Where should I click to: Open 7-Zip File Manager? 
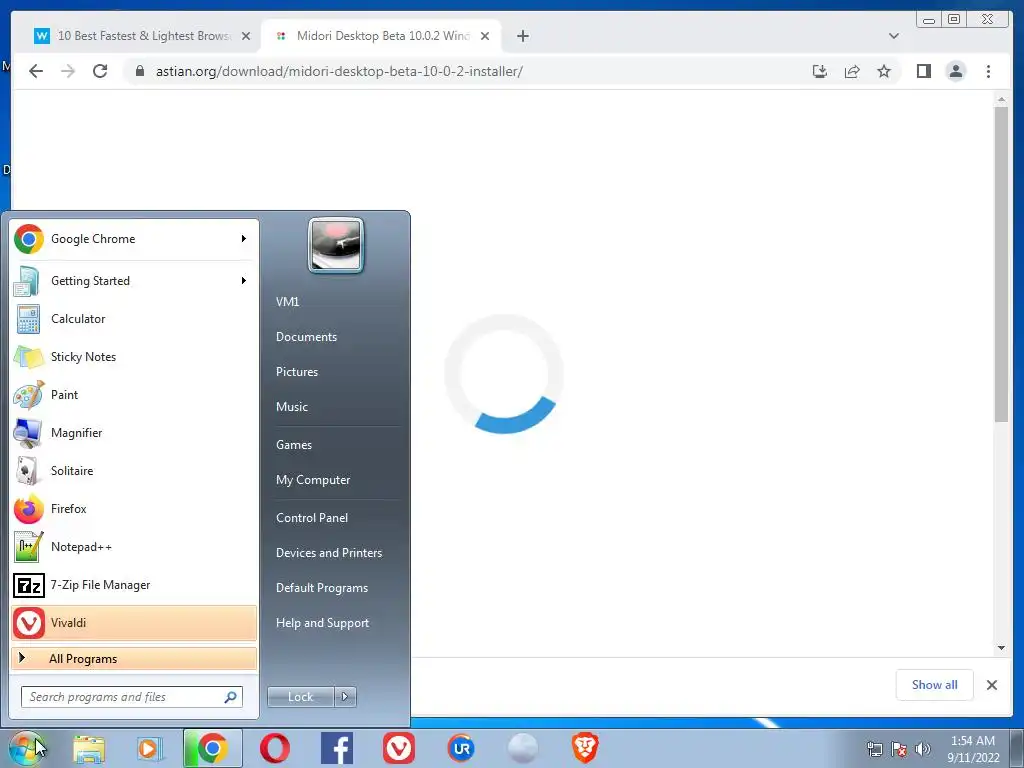pos(134,584)
